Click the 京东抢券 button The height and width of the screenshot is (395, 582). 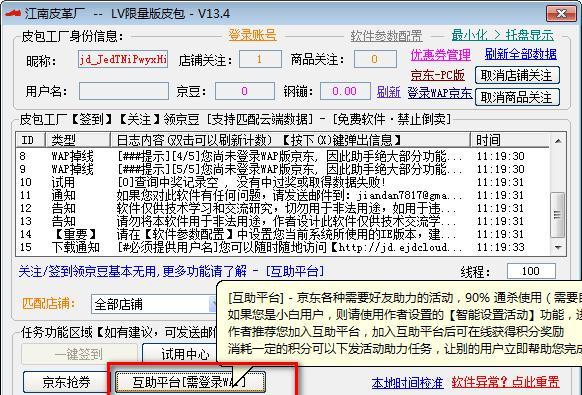[x=66, y=382]
